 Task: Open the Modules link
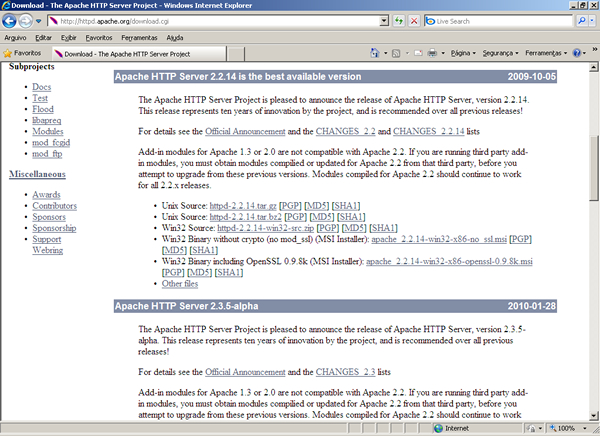[48, 131]
